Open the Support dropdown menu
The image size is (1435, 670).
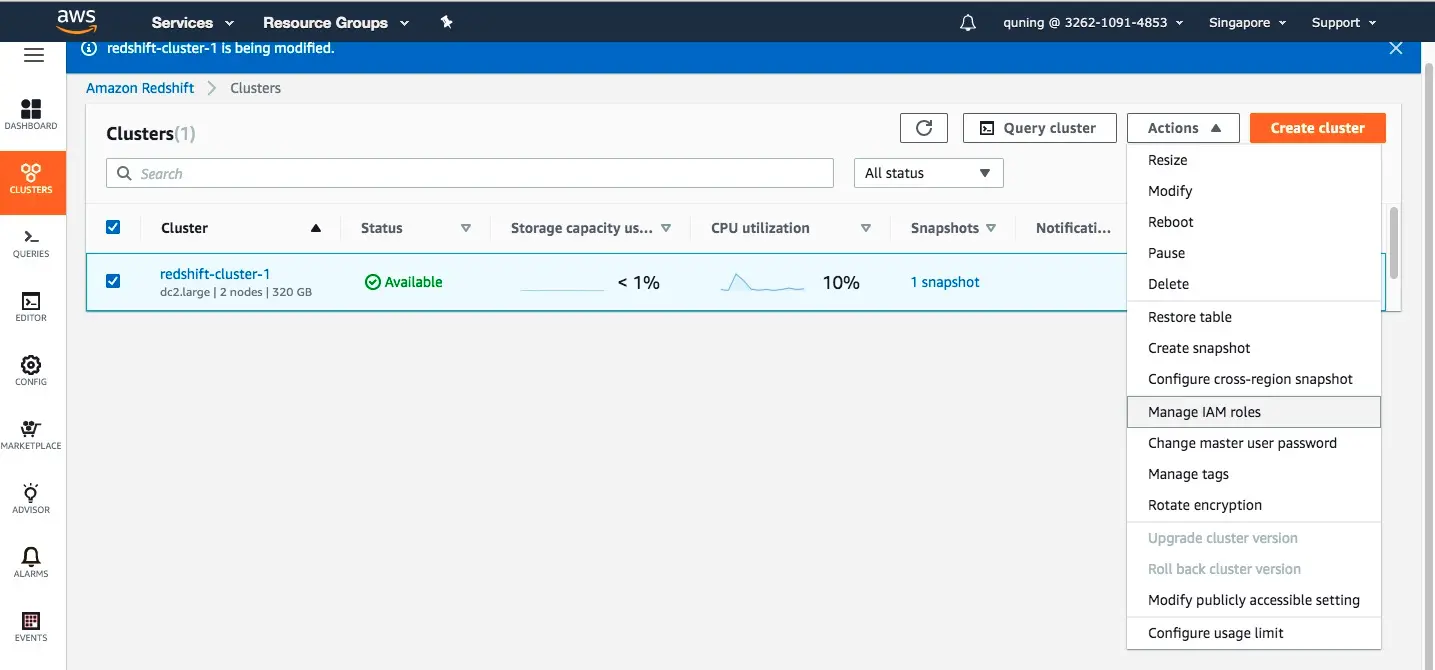tap(1344, 22)
